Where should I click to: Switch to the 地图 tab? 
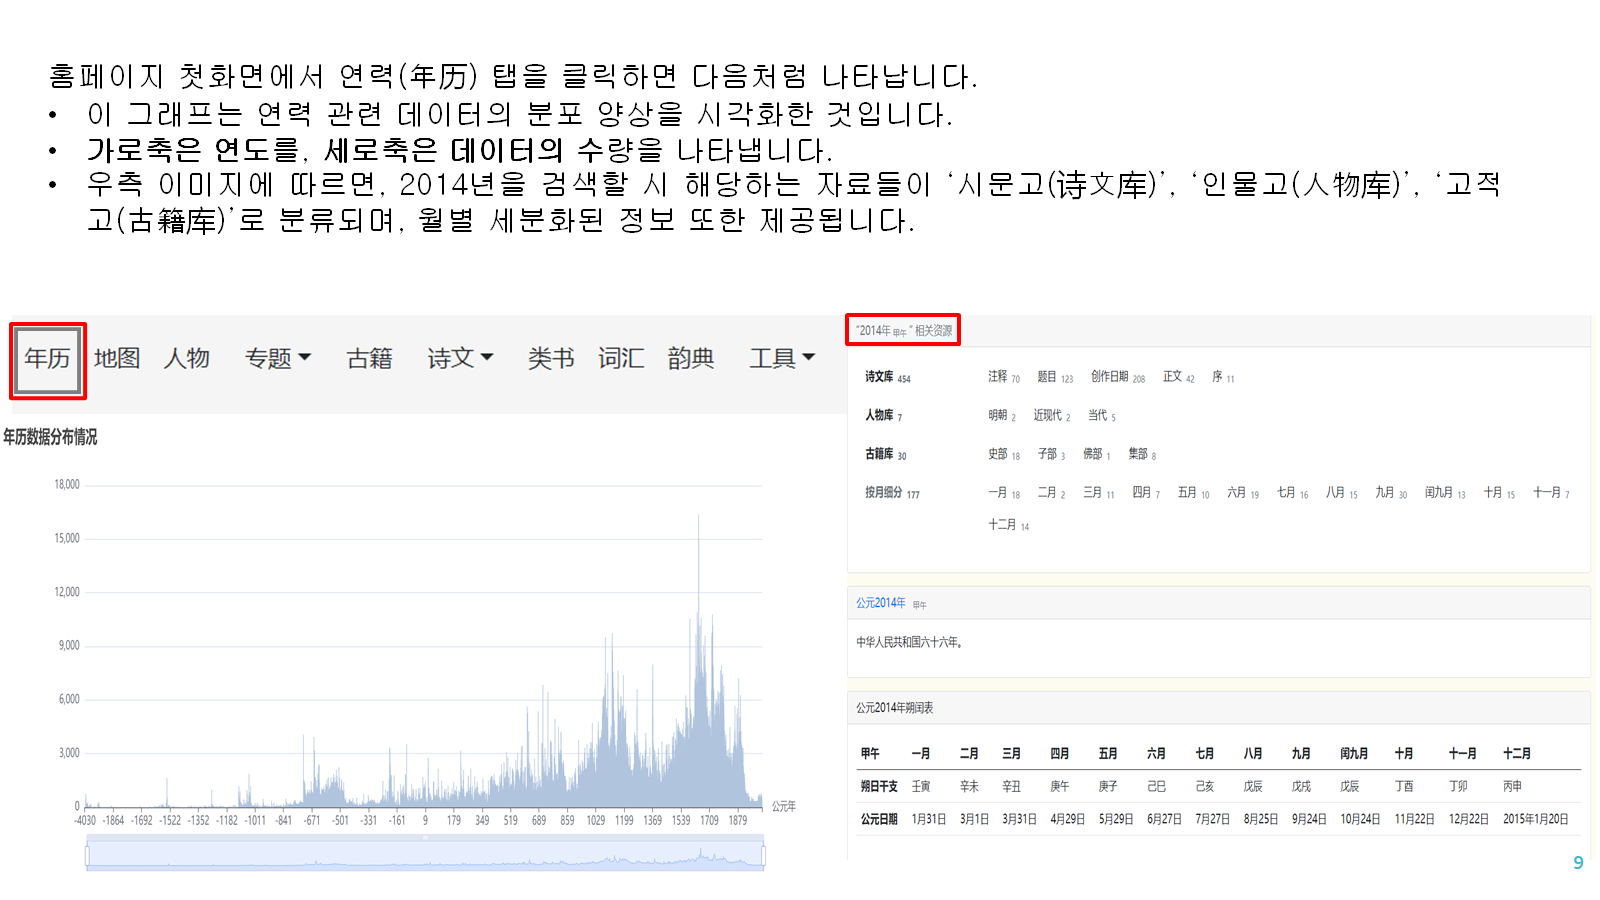pyautogui.click(x=117, y=359)
